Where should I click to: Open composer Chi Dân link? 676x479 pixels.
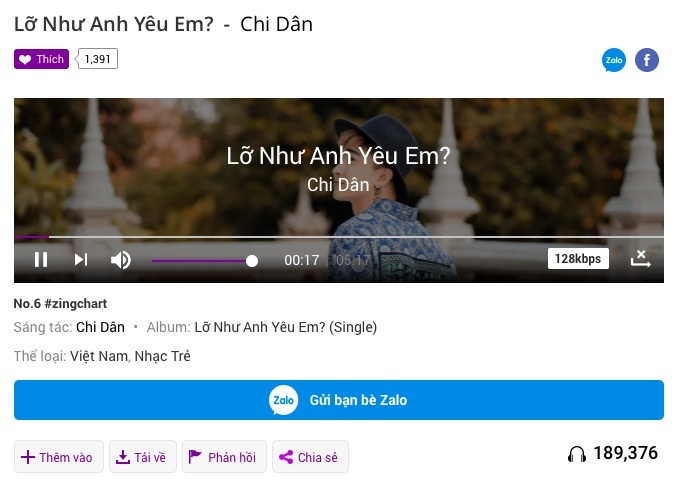click(100, 327)
